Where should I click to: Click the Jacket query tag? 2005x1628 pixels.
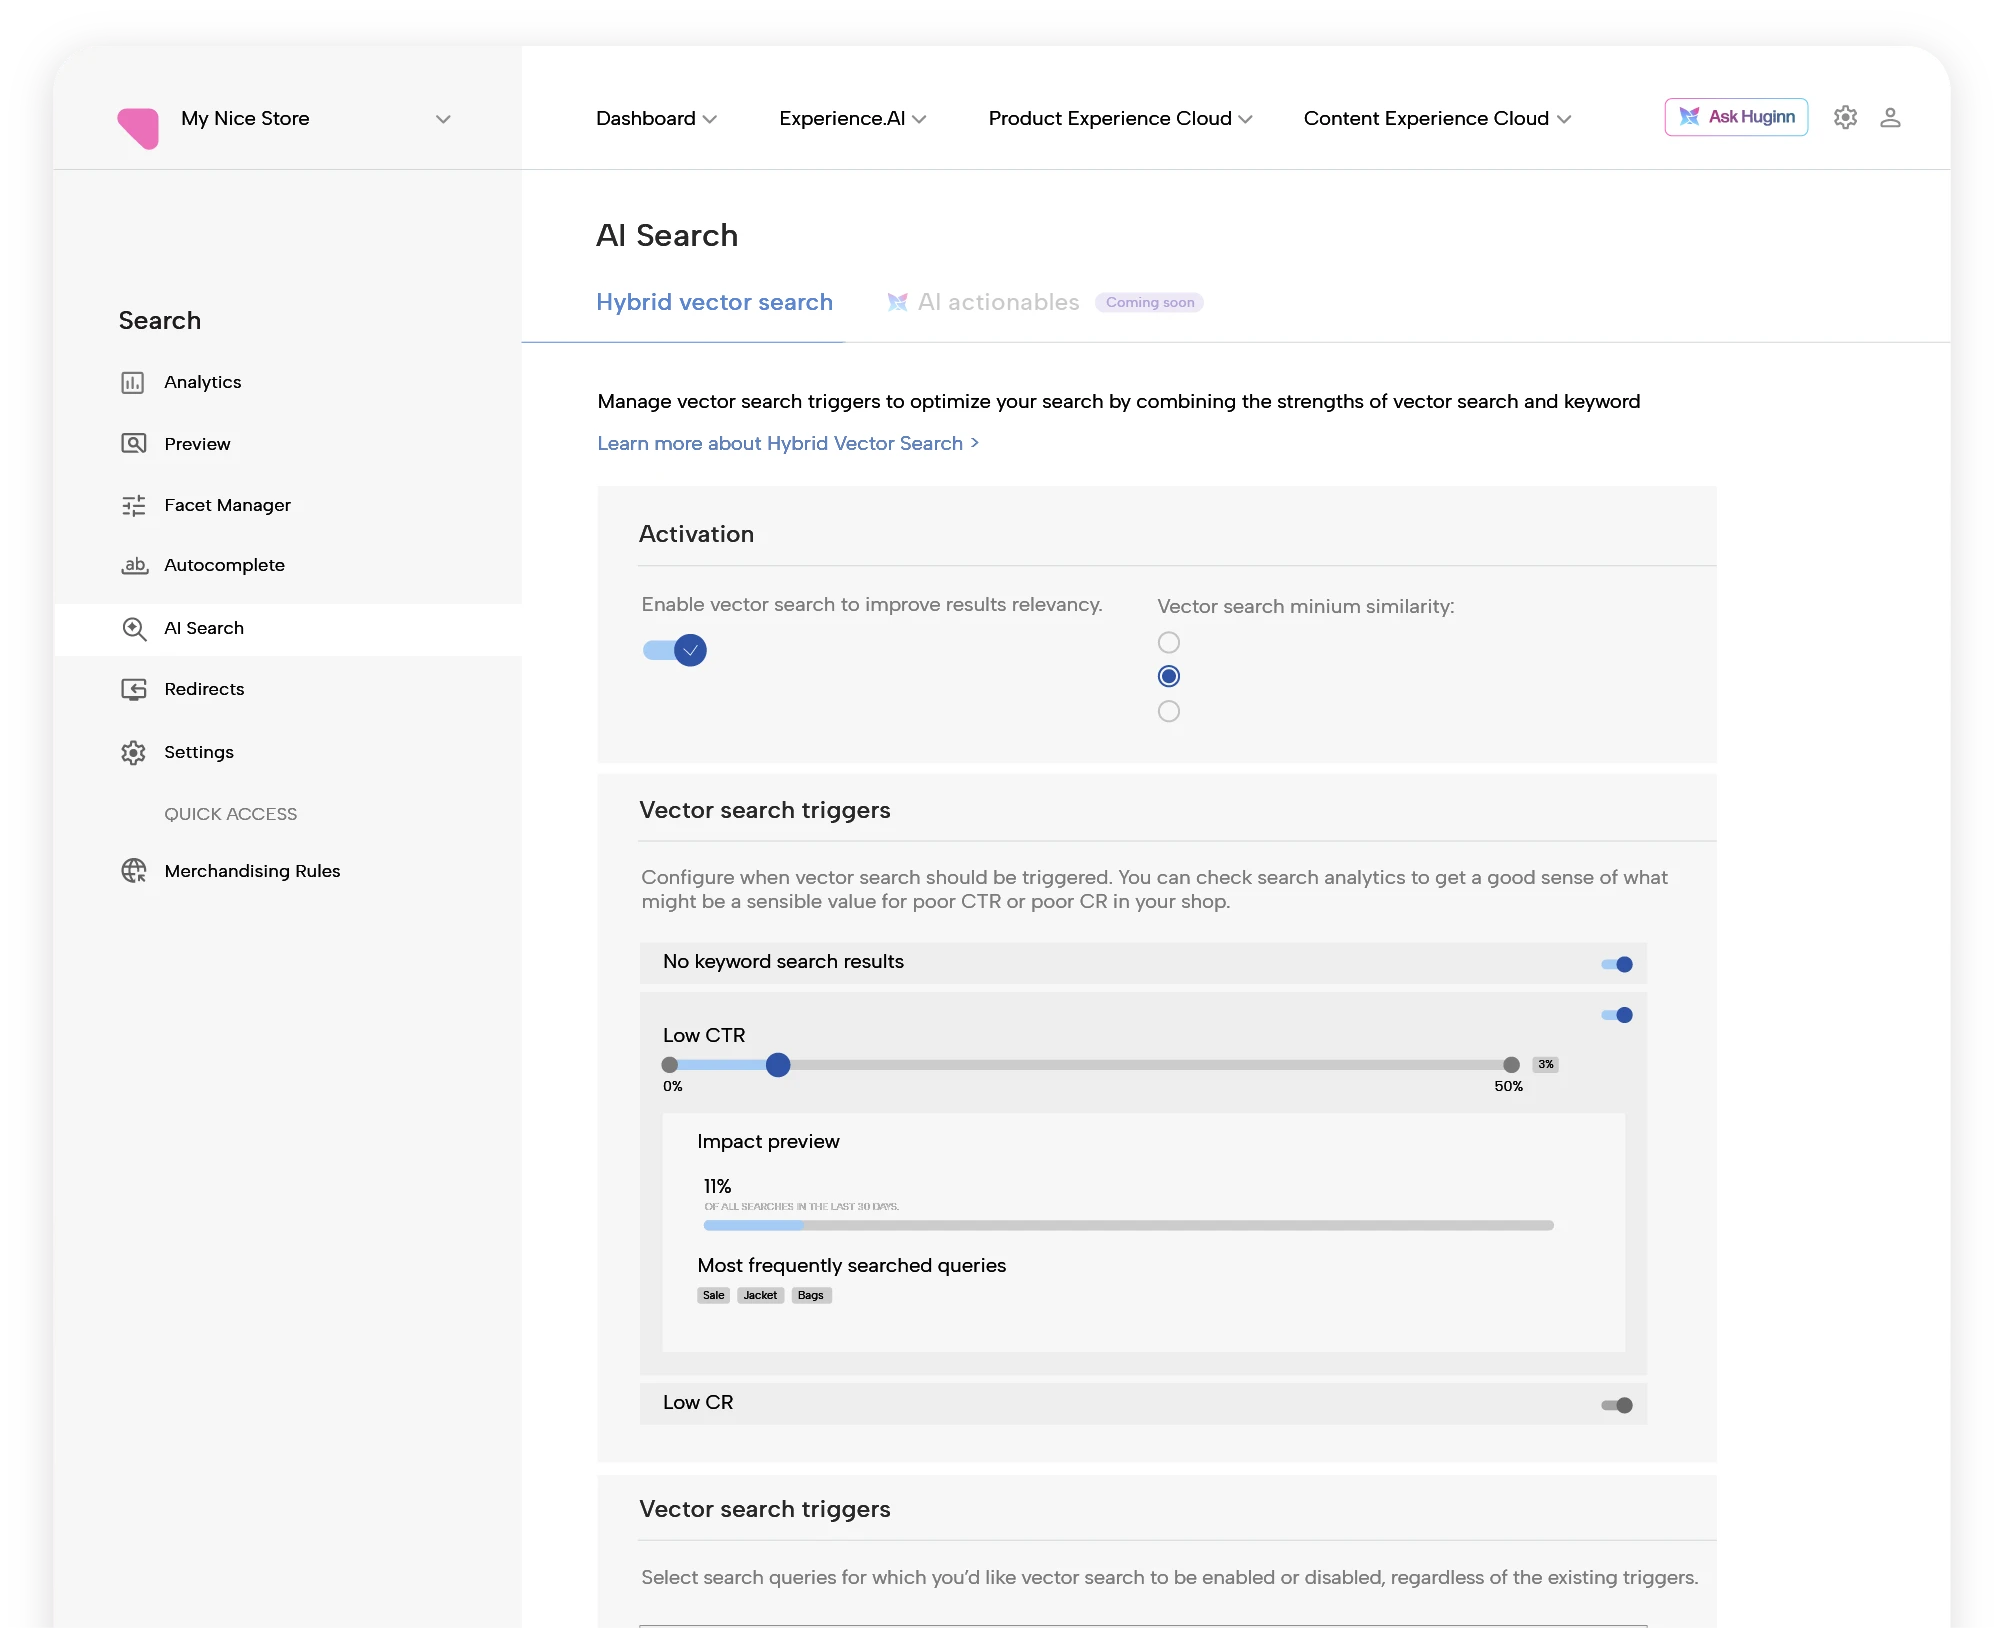click(760, 1296)
